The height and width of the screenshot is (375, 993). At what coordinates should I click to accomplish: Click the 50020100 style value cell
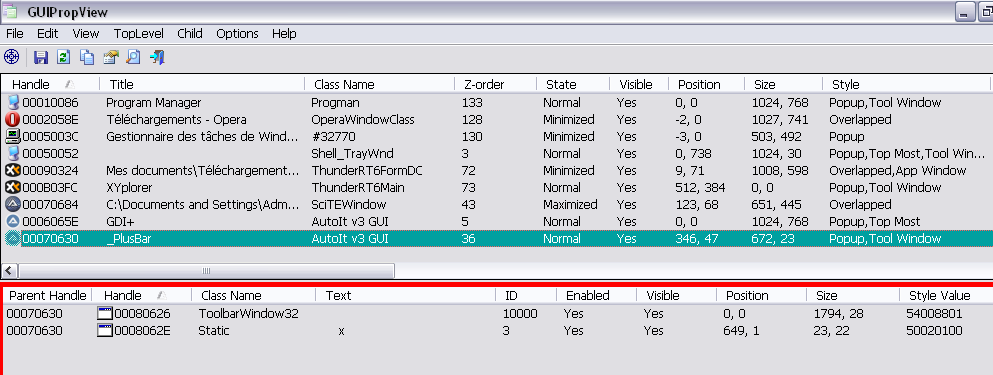[x=934, y=330]
